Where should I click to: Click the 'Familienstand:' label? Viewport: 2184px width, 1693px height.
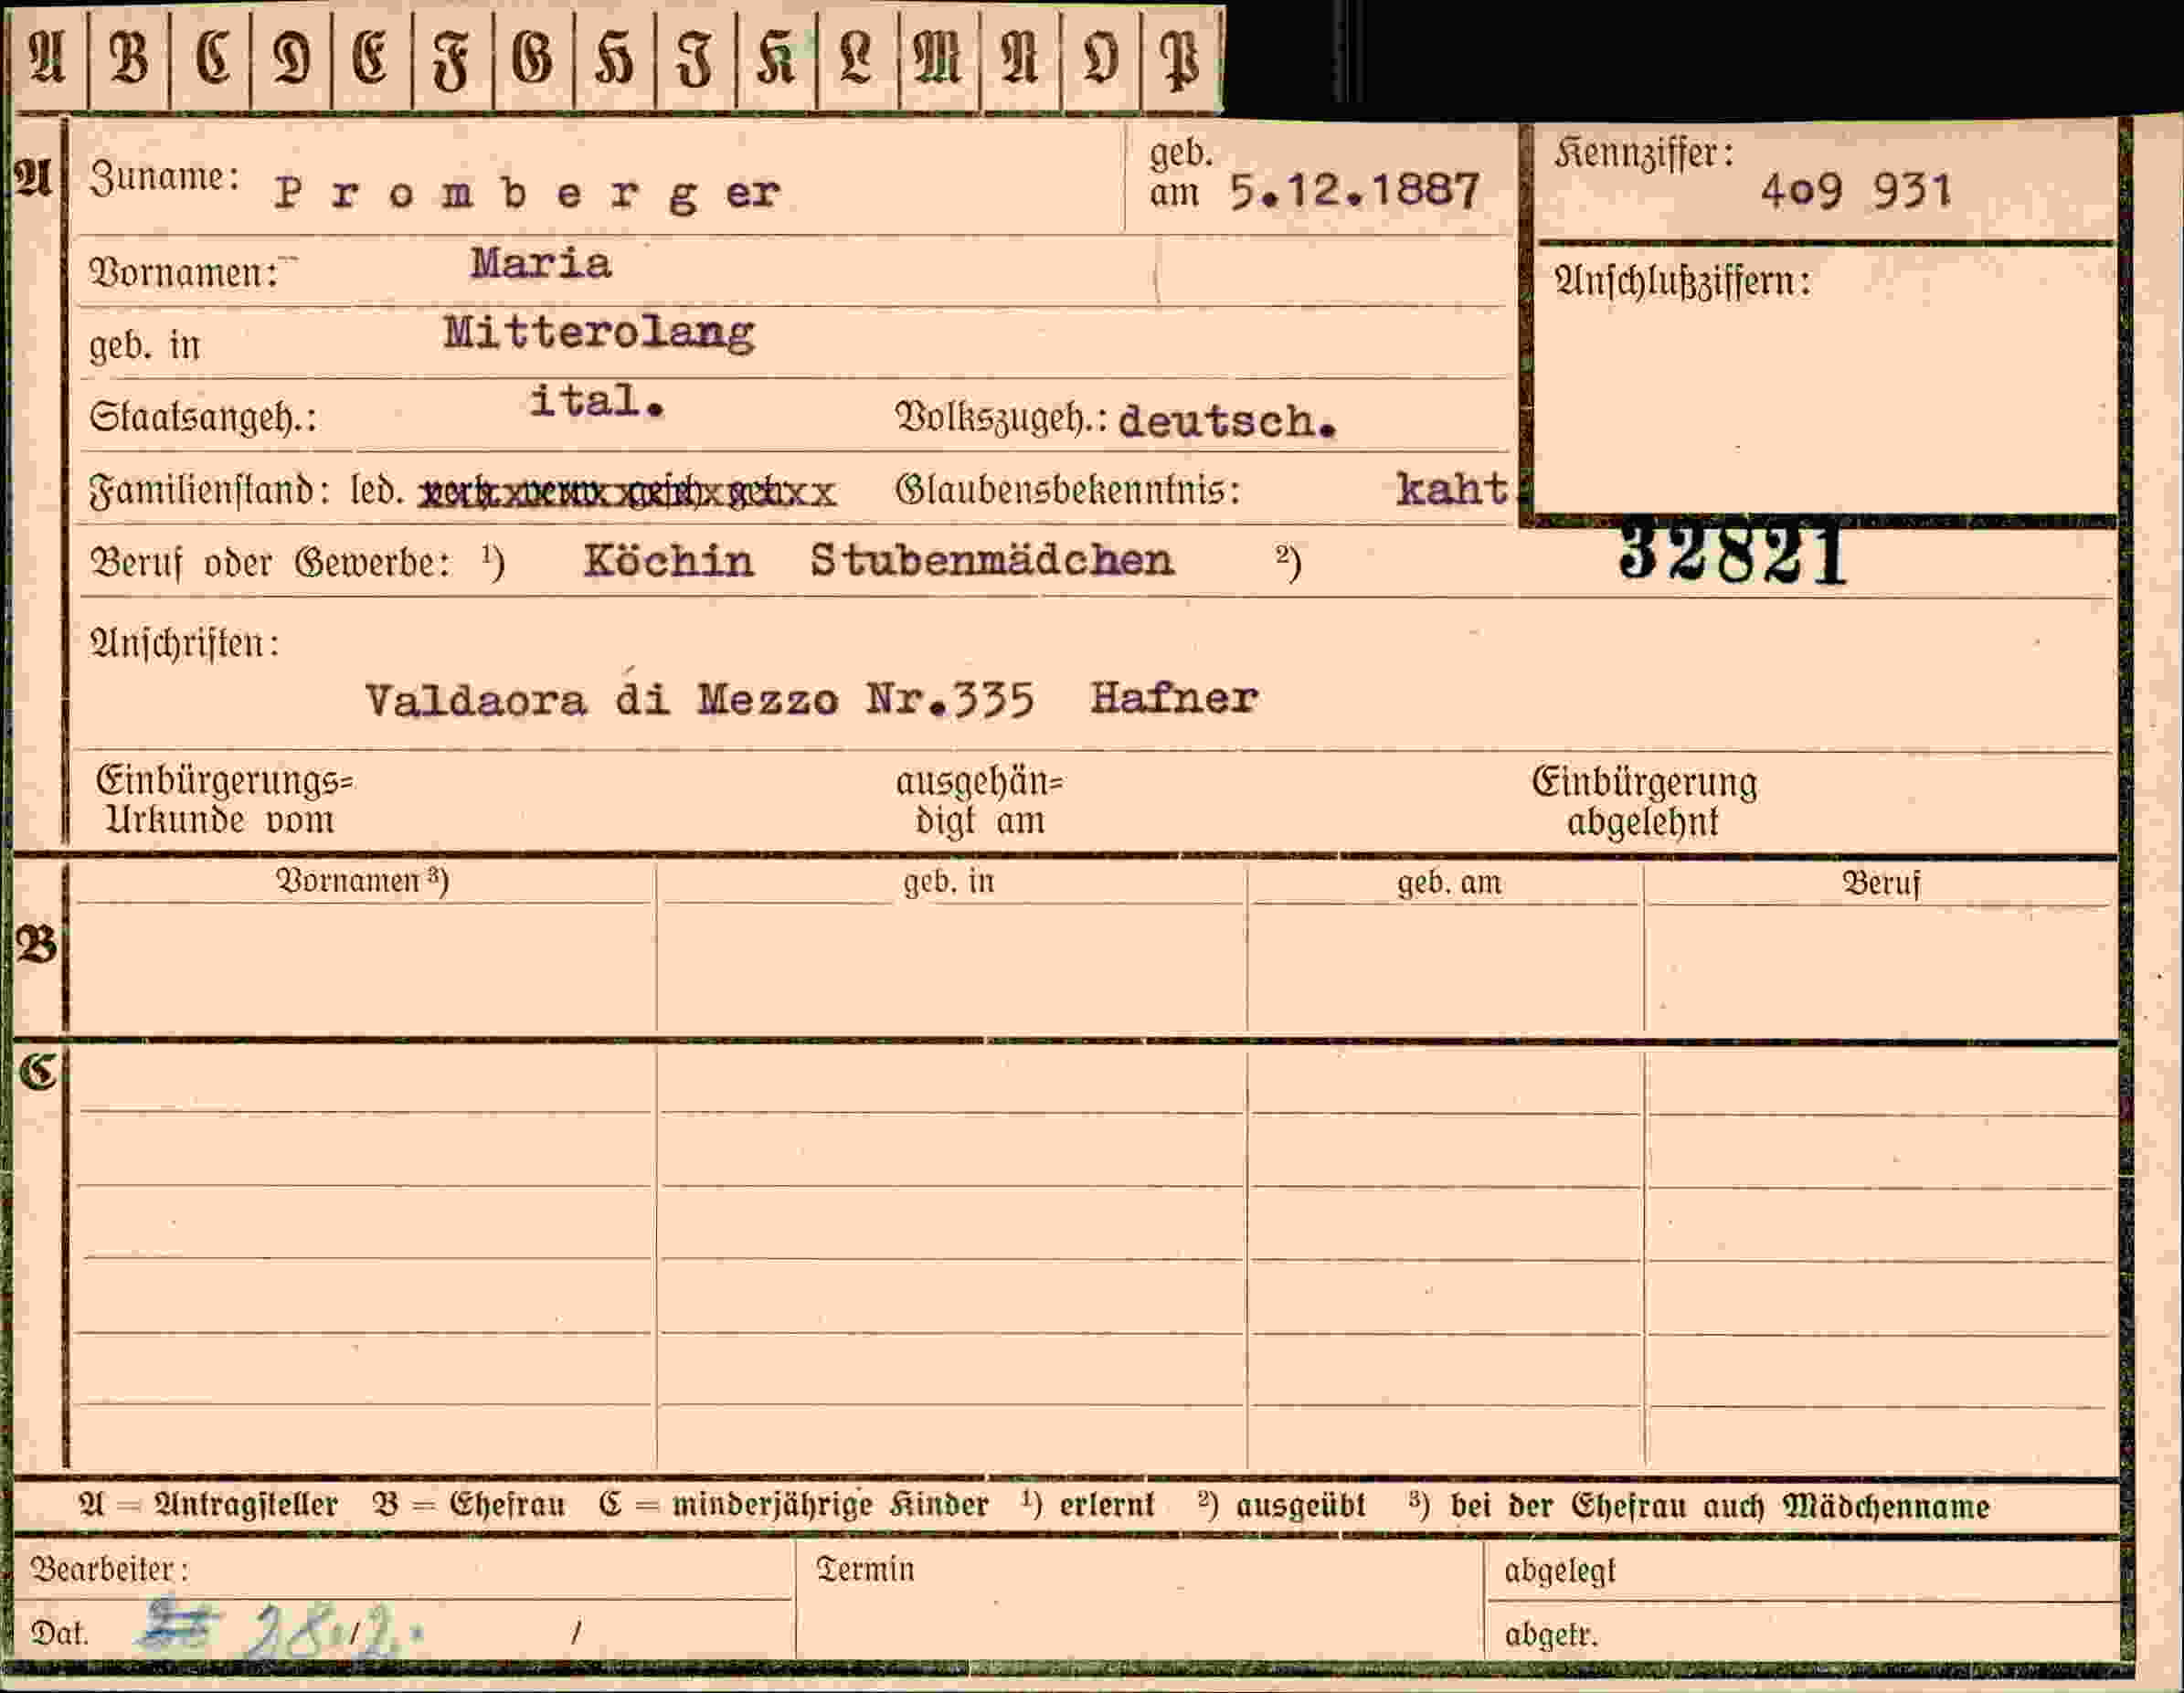pyautogui.click(x=210, y=491)
